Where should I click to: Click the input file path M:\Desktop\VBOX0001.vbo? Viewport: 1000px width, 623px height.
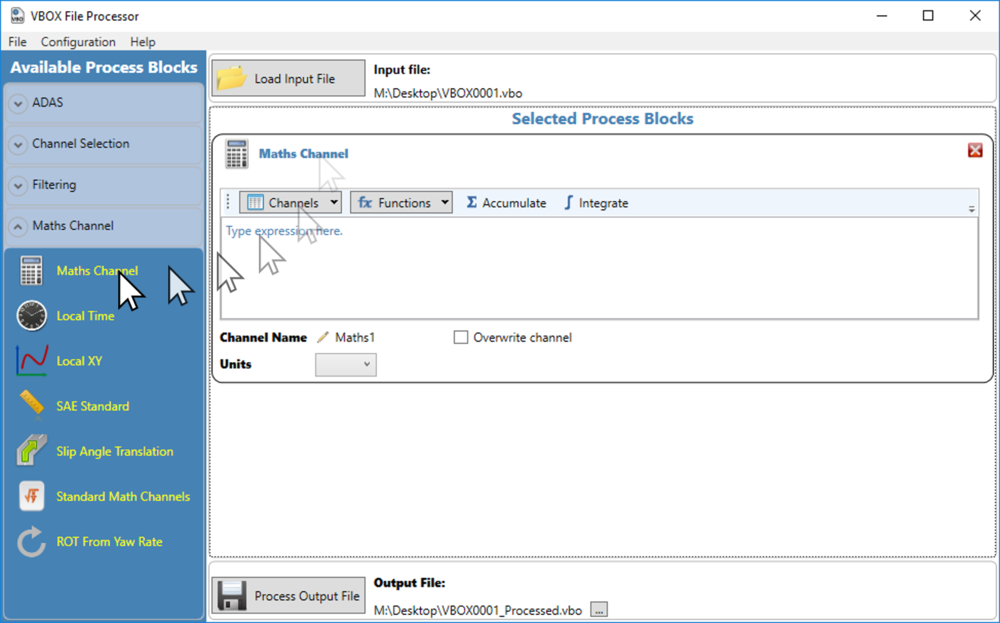coord(448,93)
